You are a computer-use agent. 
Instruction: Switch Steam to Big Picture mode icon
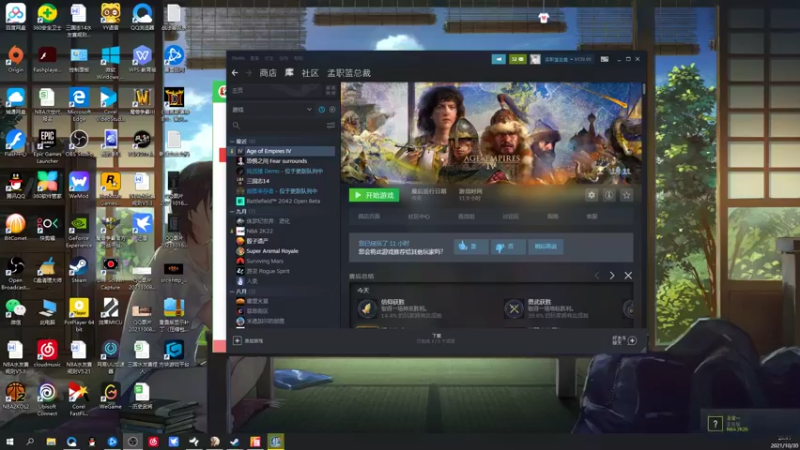point(605,59)
